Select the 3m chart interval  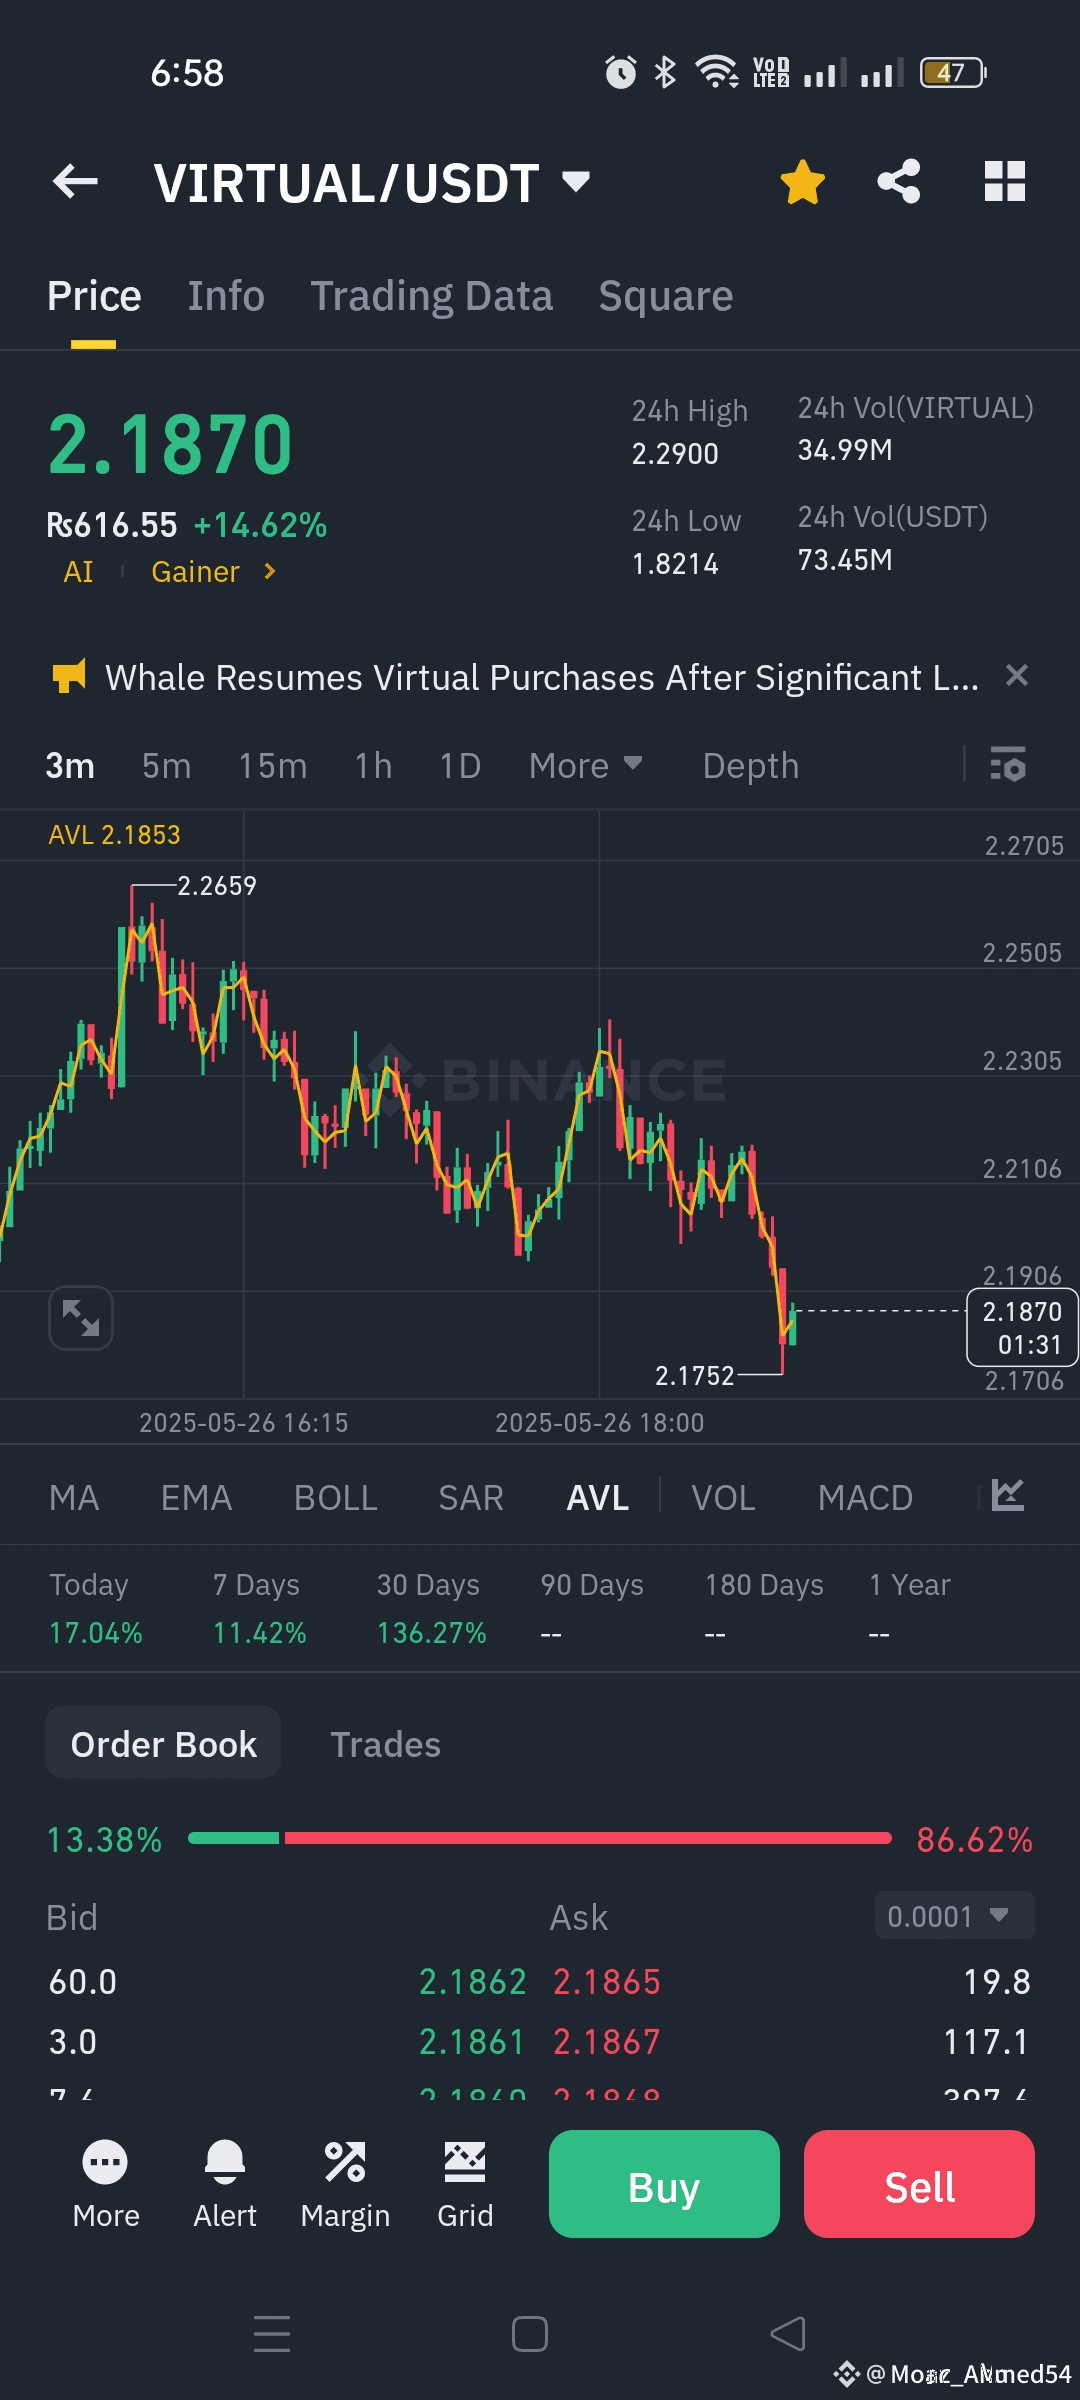(70, 766)
